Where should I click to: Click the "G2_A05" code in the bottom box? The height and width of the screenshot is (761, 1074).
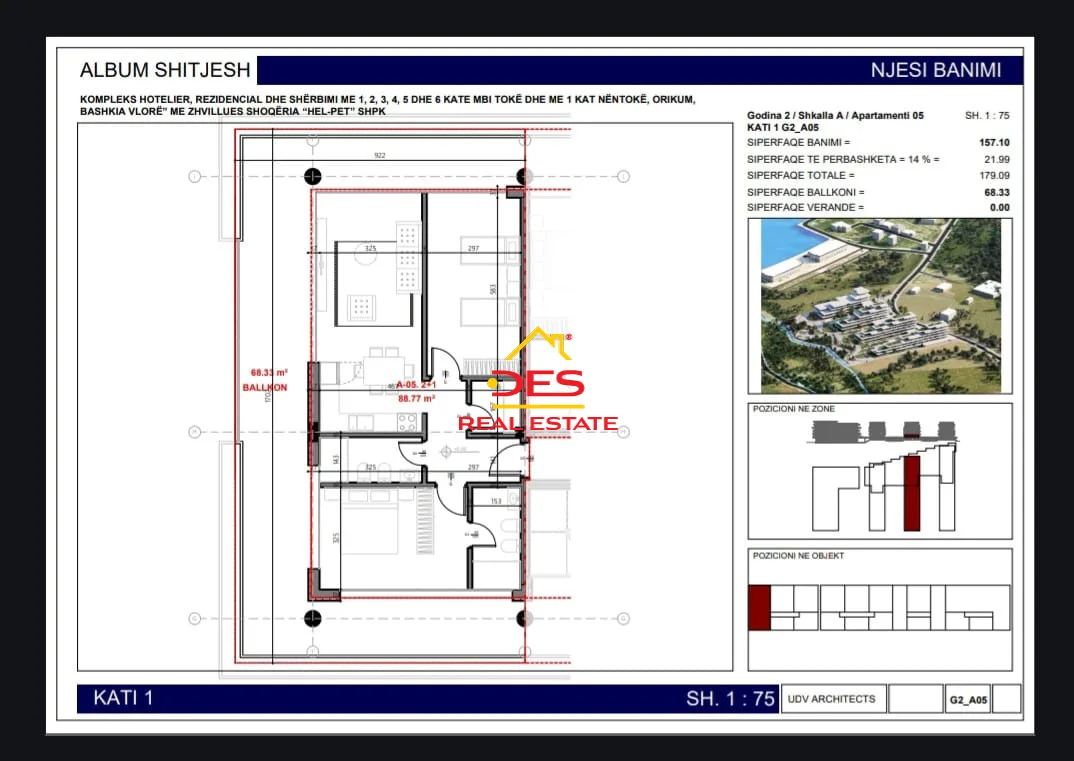coord(968,699)
